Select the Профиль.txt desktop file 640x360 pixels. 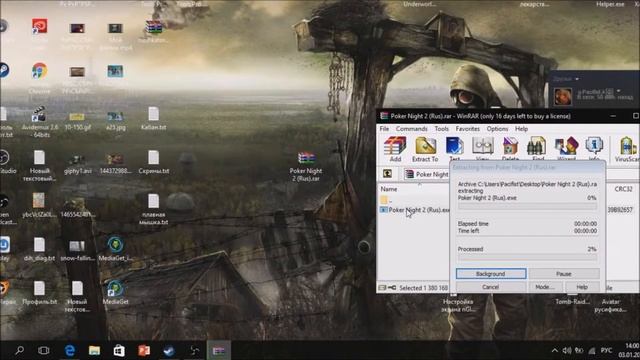(40, 293)
